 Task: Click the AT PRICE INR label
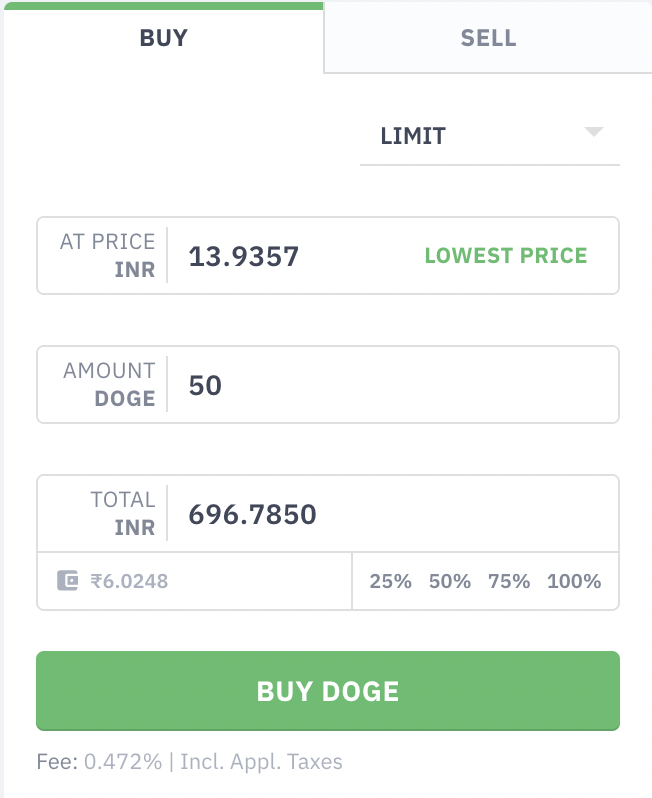(x=108, y=255)
